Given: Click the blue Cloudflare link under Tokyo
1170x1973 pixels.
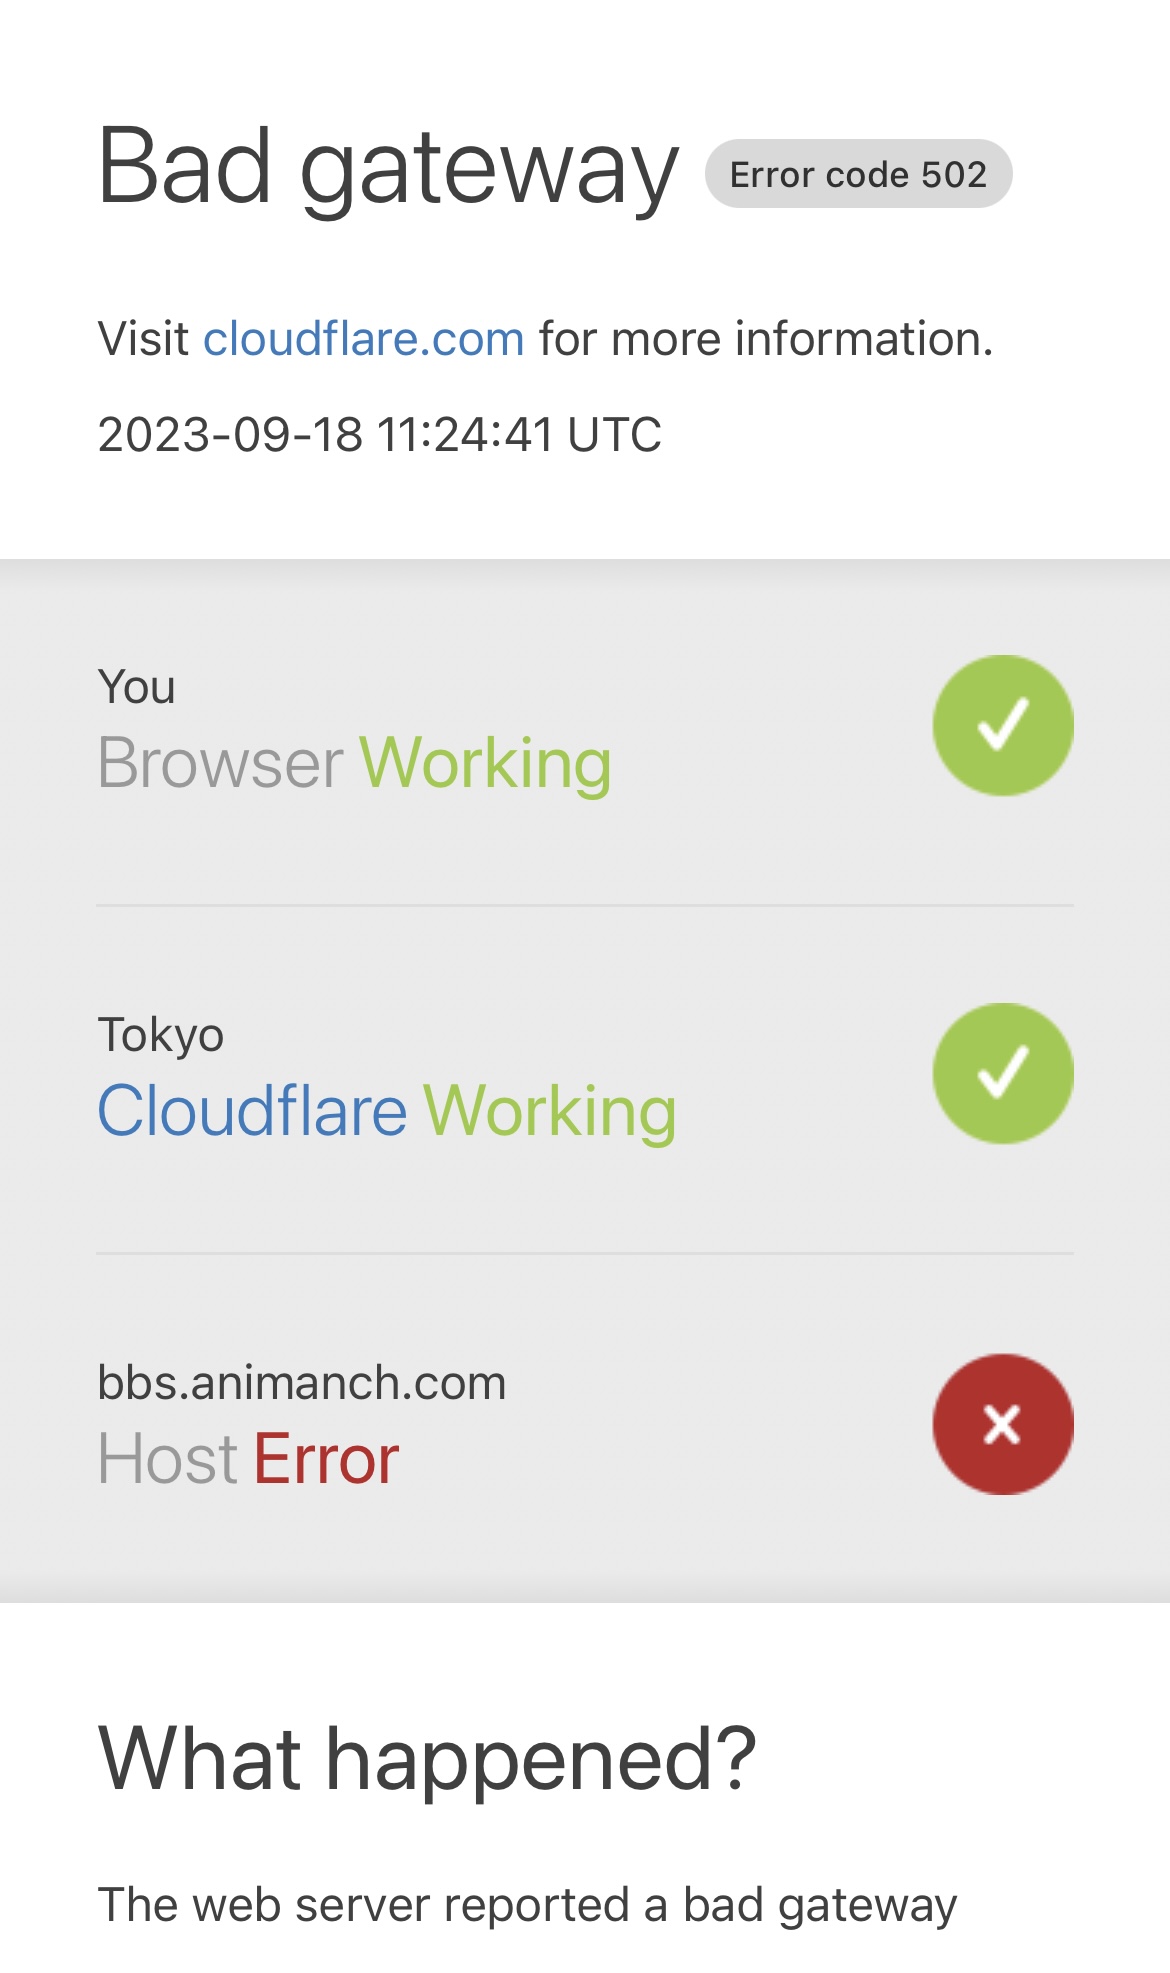Looking at the screenshot, I should (252, 1111).
